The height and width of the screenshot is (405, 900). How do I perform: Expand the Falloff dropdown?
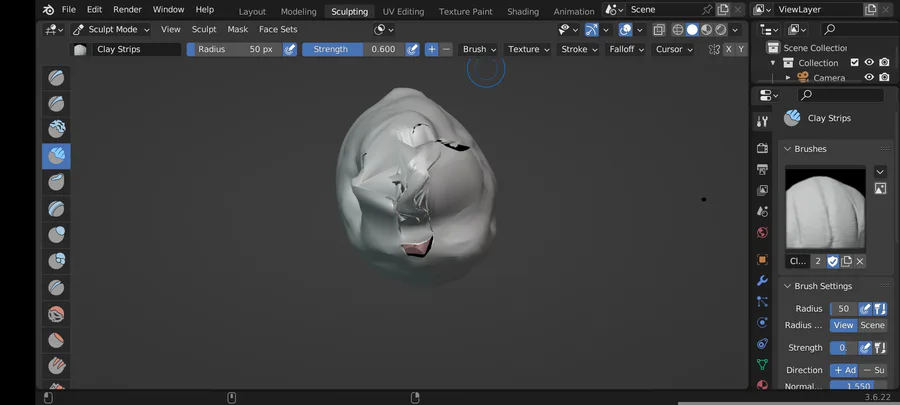point(627,49)
